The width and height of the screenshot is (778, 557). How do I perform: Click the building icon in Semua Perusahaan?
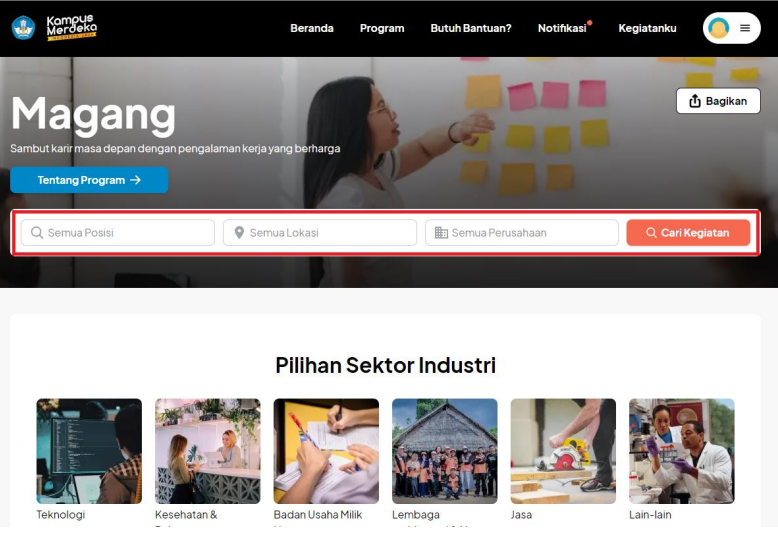(x=441, y=233)
